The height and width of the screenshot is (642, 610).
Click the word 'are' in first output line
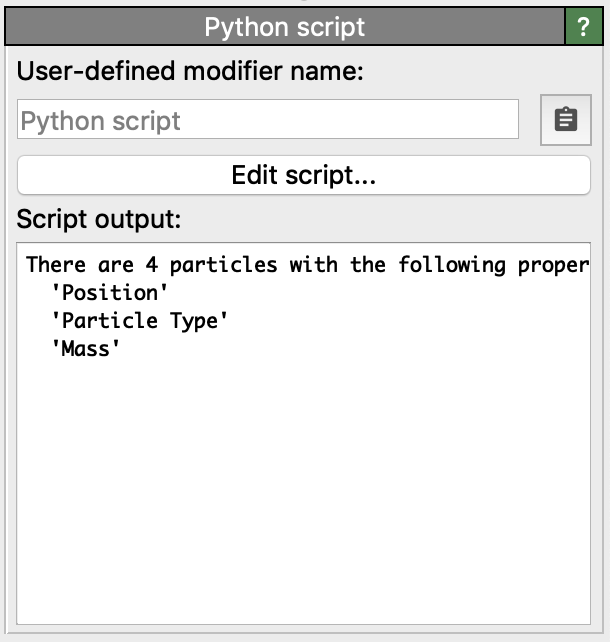click(115, 265)
